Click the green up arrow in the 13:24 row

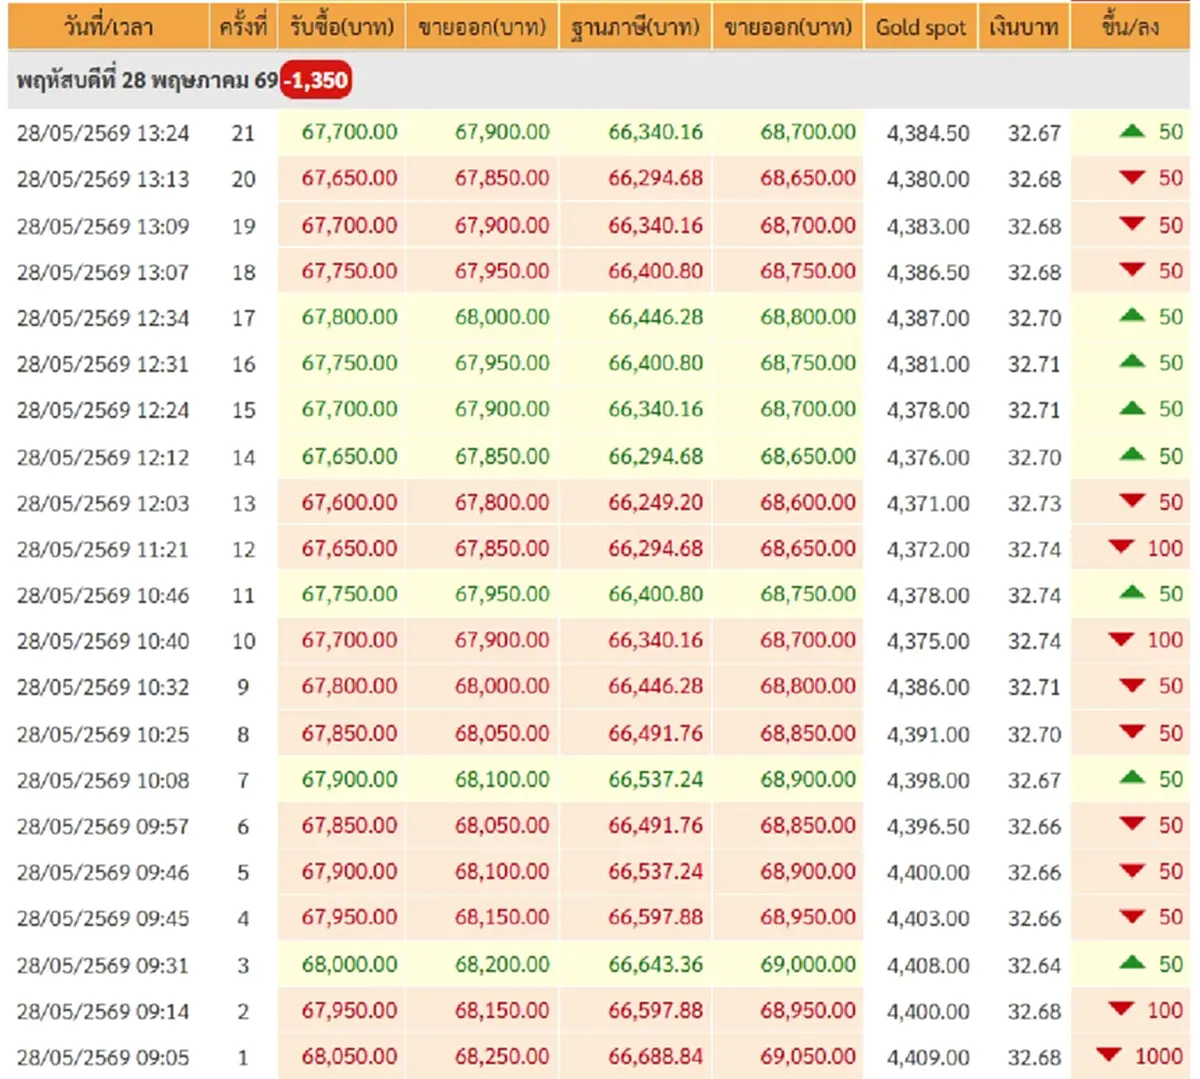[1132, 131]
